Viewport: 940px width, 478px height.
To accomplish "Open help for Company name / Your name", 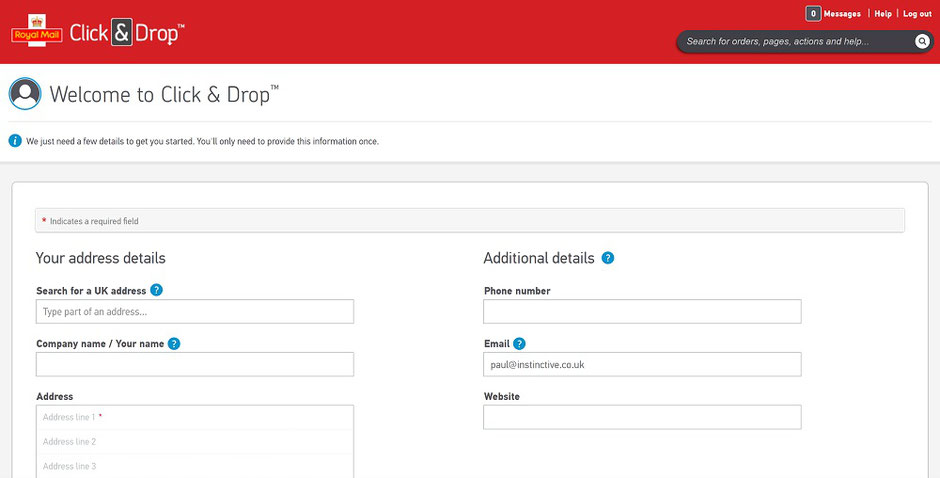I will coord(174,344).
